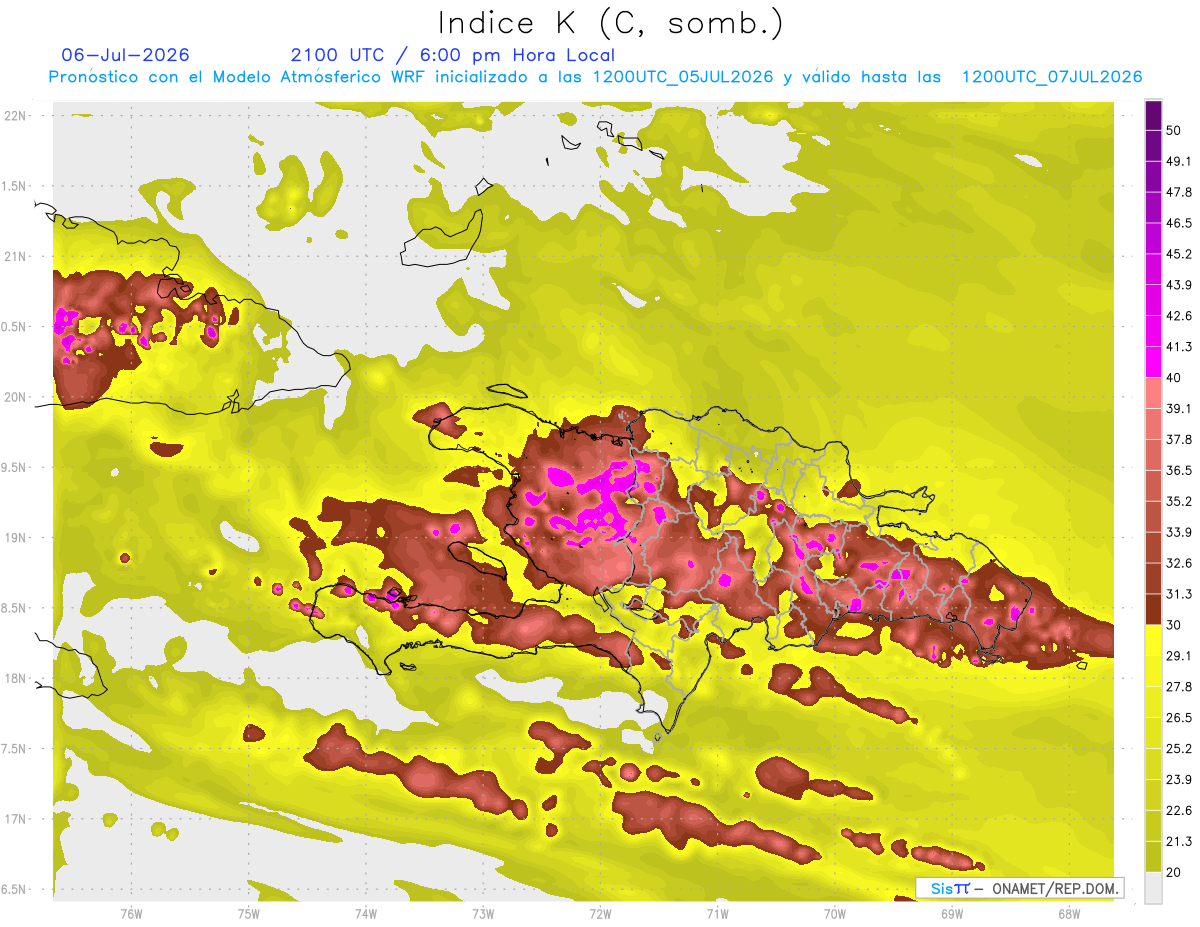Click the colorbar value '41.3'
1200x927 pixels.
tap(1179, 347)
